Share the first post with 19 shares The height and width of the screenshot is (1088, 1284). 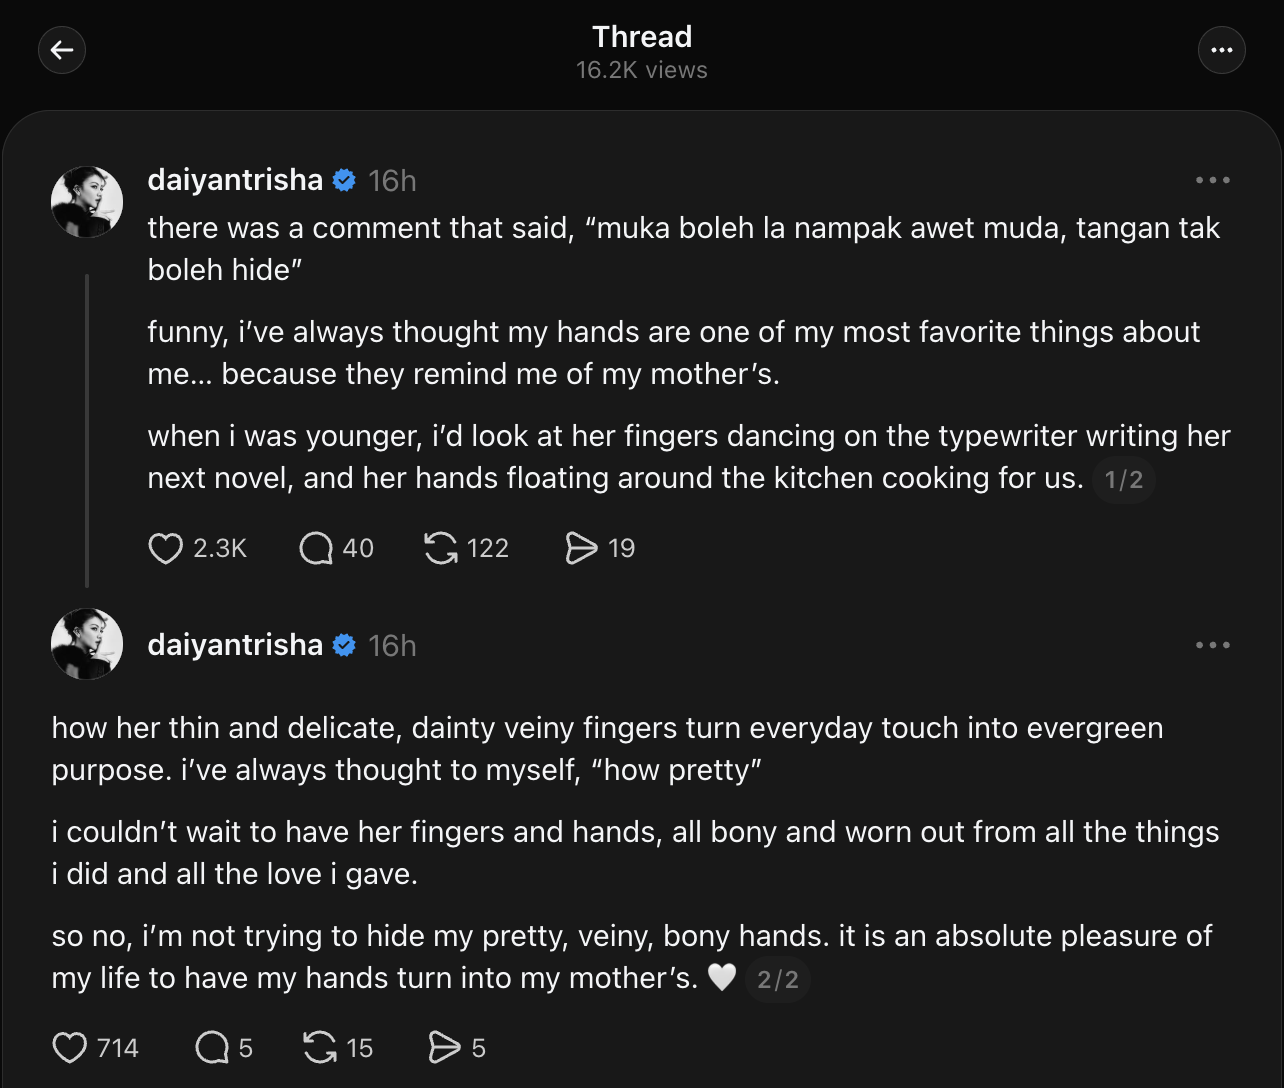point(581,548)
